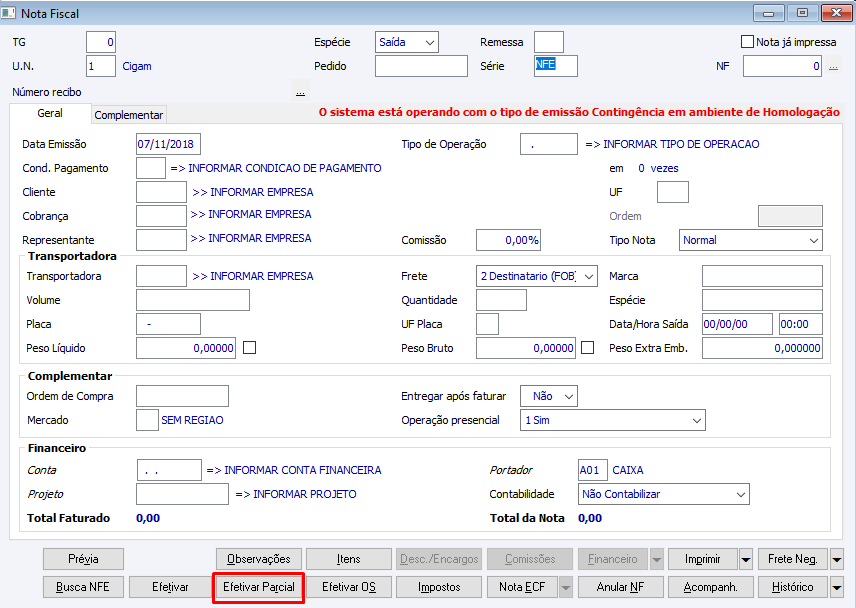The image size is (856, 608).
Task: Click the Imprimir button
Action: coord(703,559)
